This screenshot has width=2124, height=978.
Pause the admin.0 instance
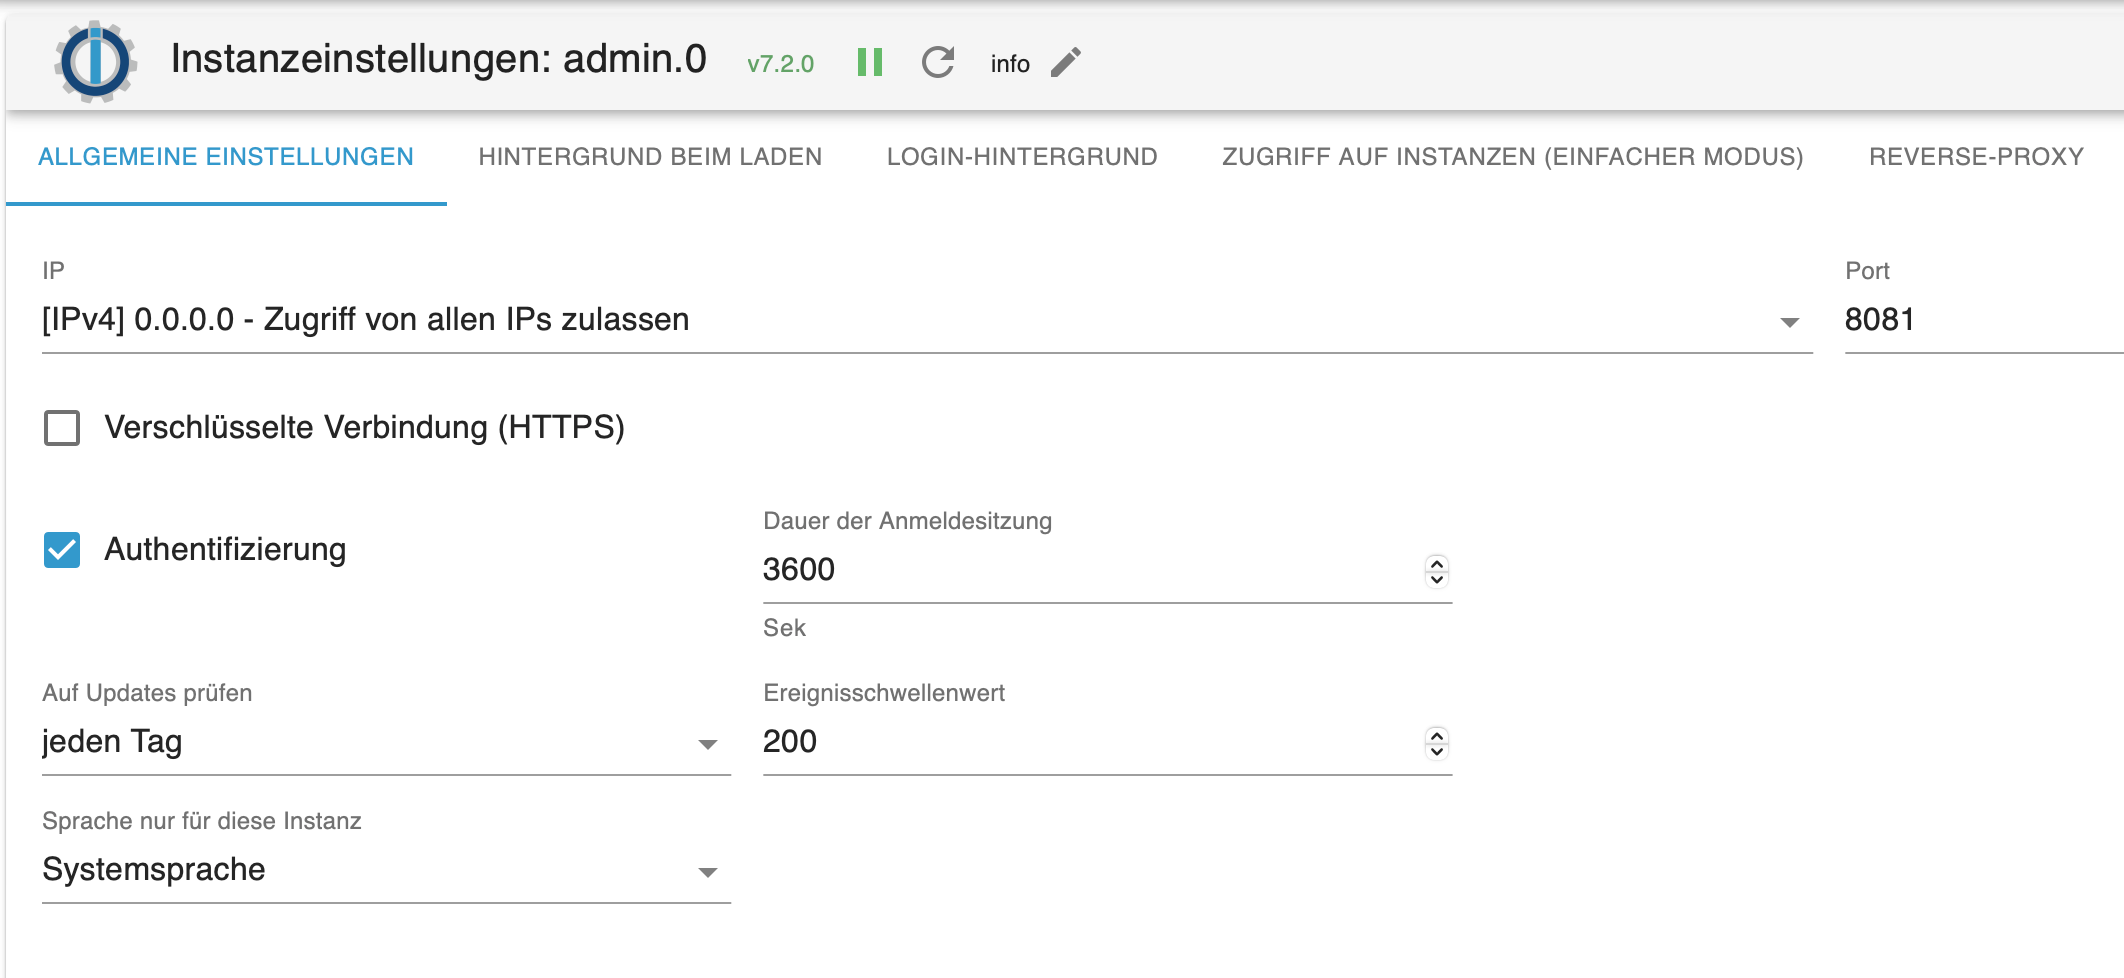(870, 62)
